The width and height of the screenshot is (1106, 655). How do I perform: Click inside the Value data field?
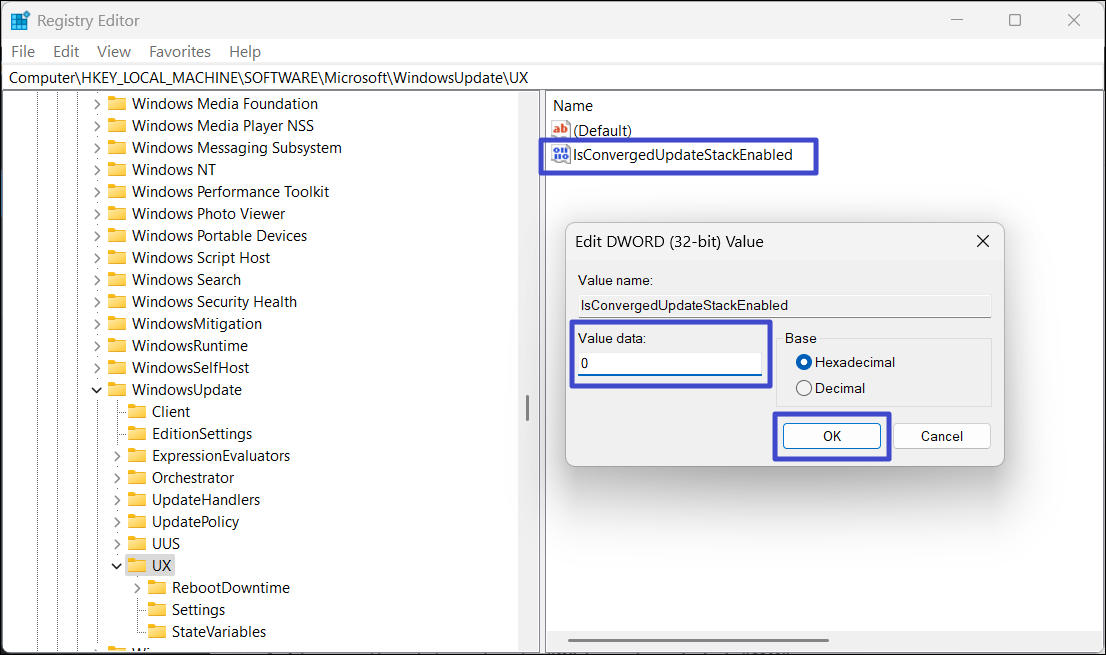point(670,364)
